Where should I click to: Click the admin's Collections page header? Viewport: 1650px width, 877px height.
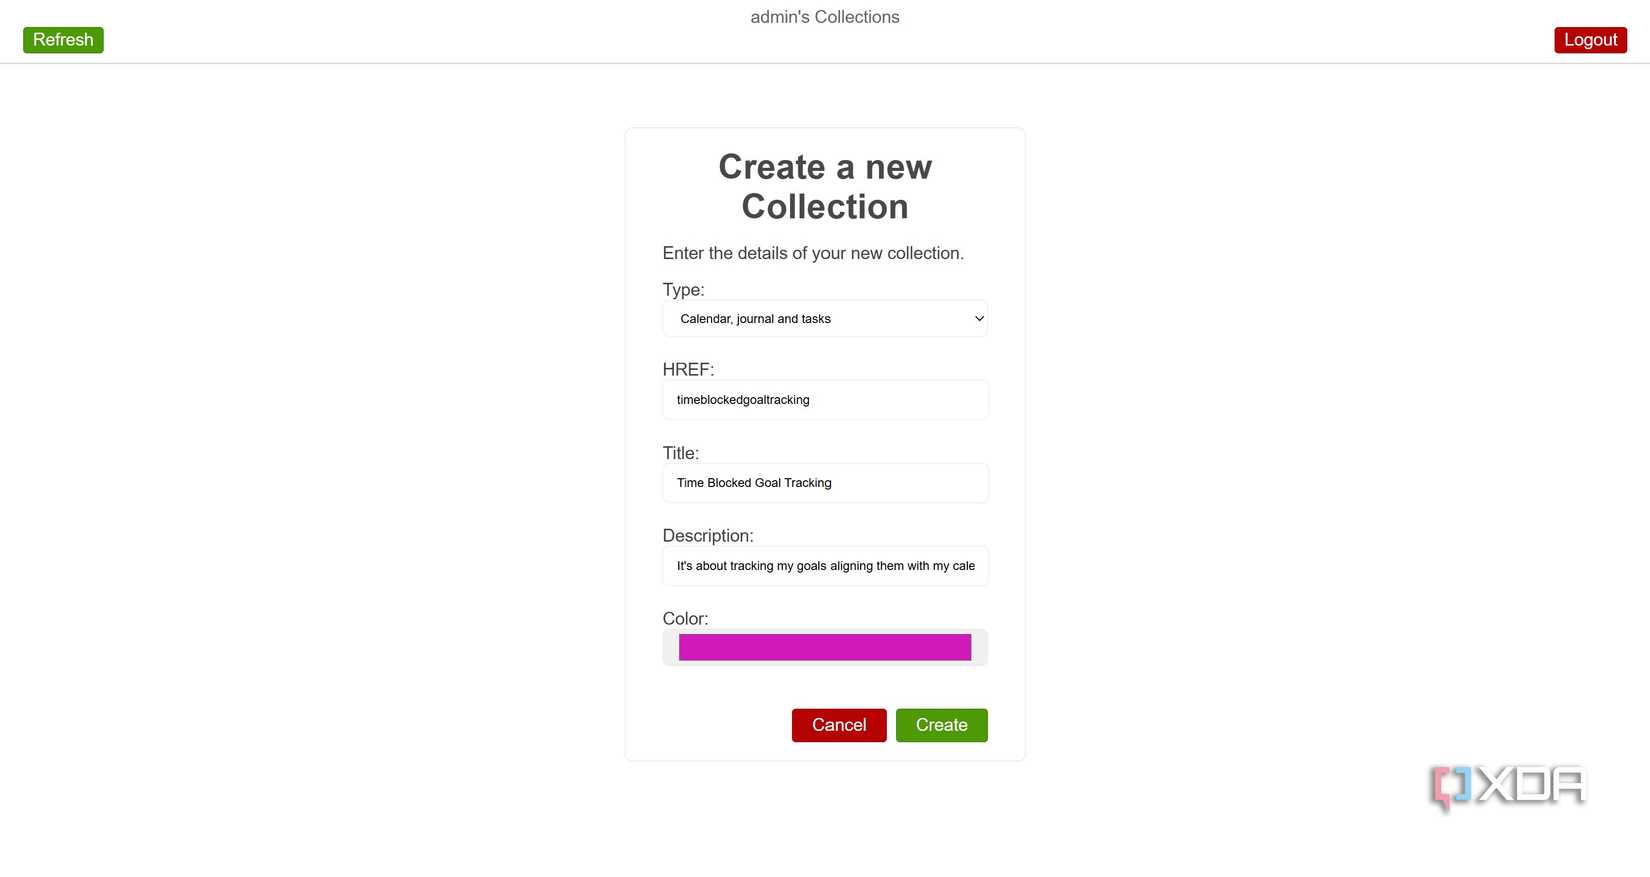[825, 17]
